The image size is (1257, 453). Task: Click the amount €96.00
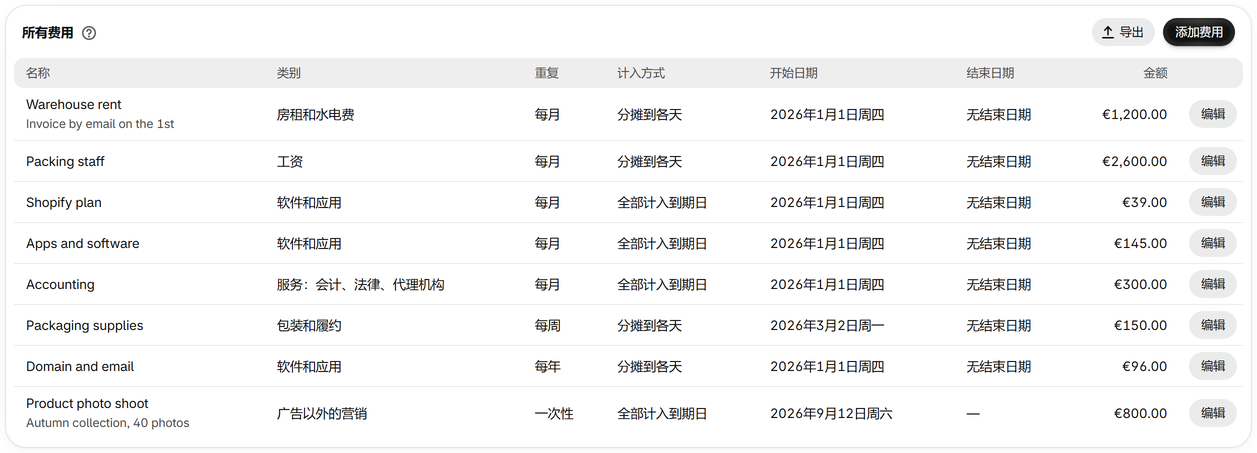pyautogui.click(x=1144, y=366)
